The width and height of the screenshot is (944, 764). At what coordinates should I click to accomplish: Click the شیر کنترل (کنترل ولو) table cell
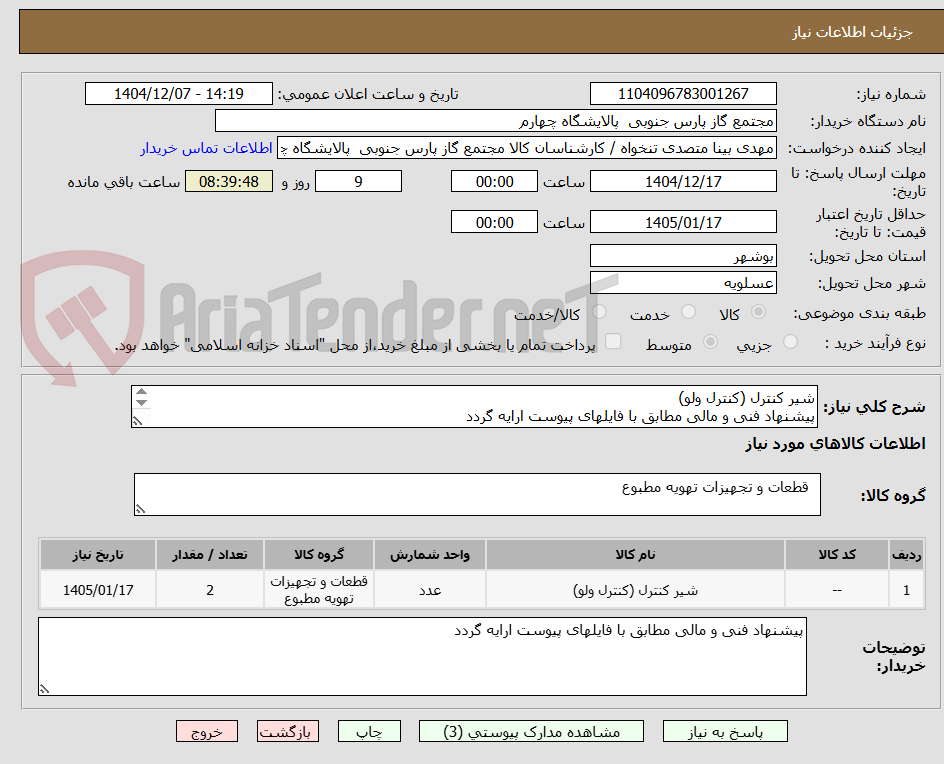pyautogui.click(x=635, y=590)
